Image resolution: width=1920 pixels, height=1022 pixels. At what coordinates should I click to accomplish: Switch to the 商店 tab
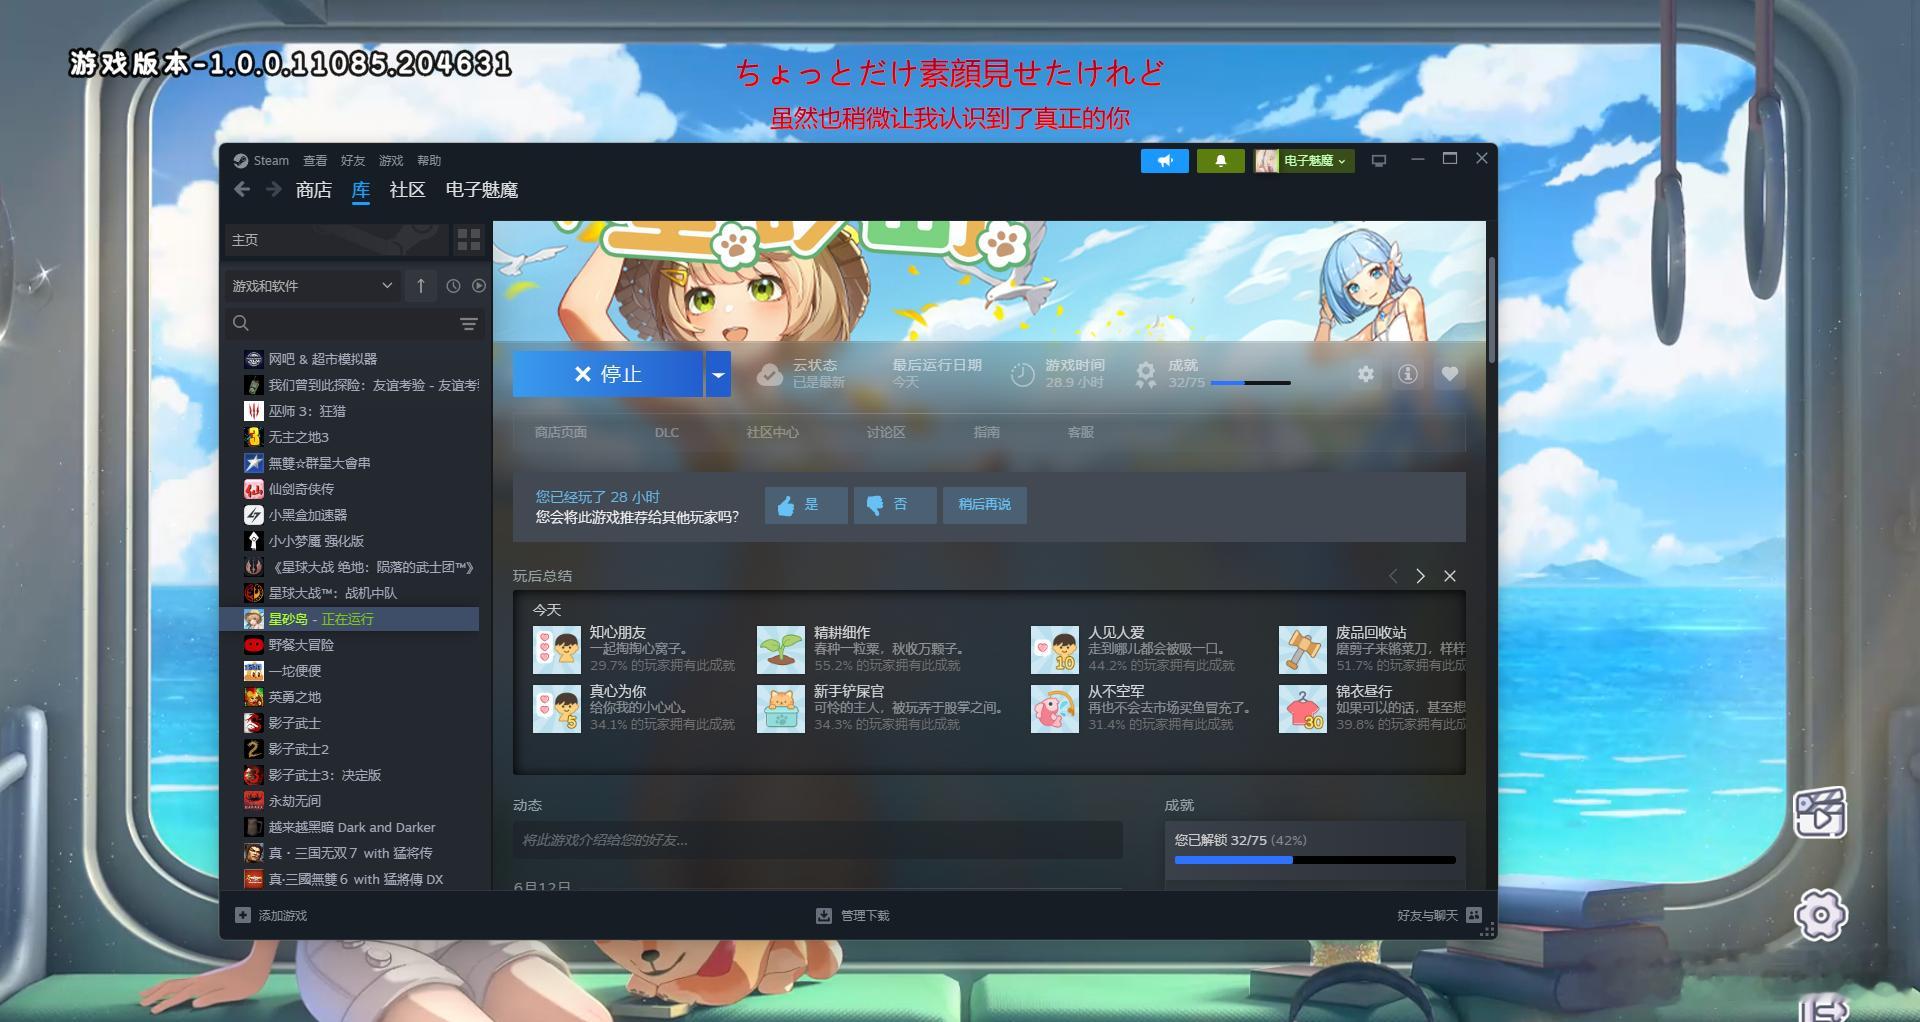coord(313,190)
